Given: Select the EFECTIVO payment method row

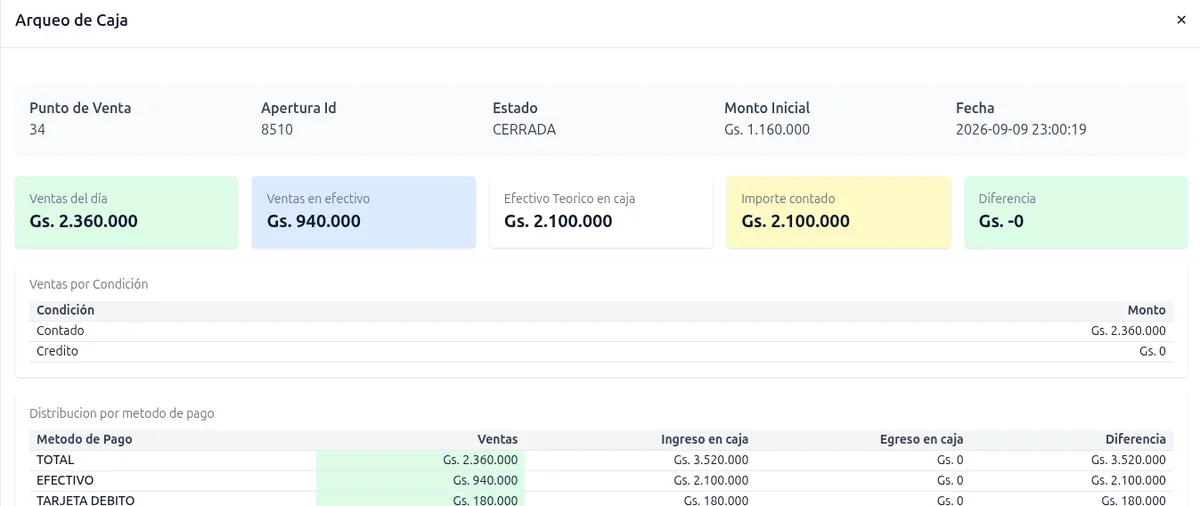Looking at the screenshot, I should pyautogui.click(x=601, y=481).
